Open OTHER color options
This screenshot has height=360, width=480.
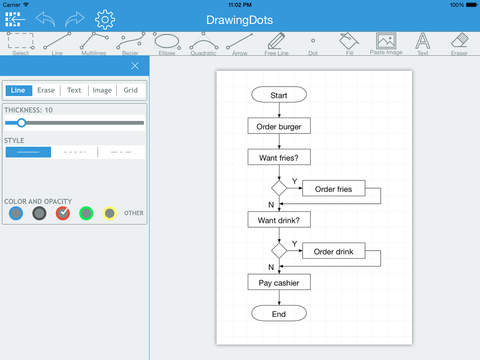[x=134, y=213]
